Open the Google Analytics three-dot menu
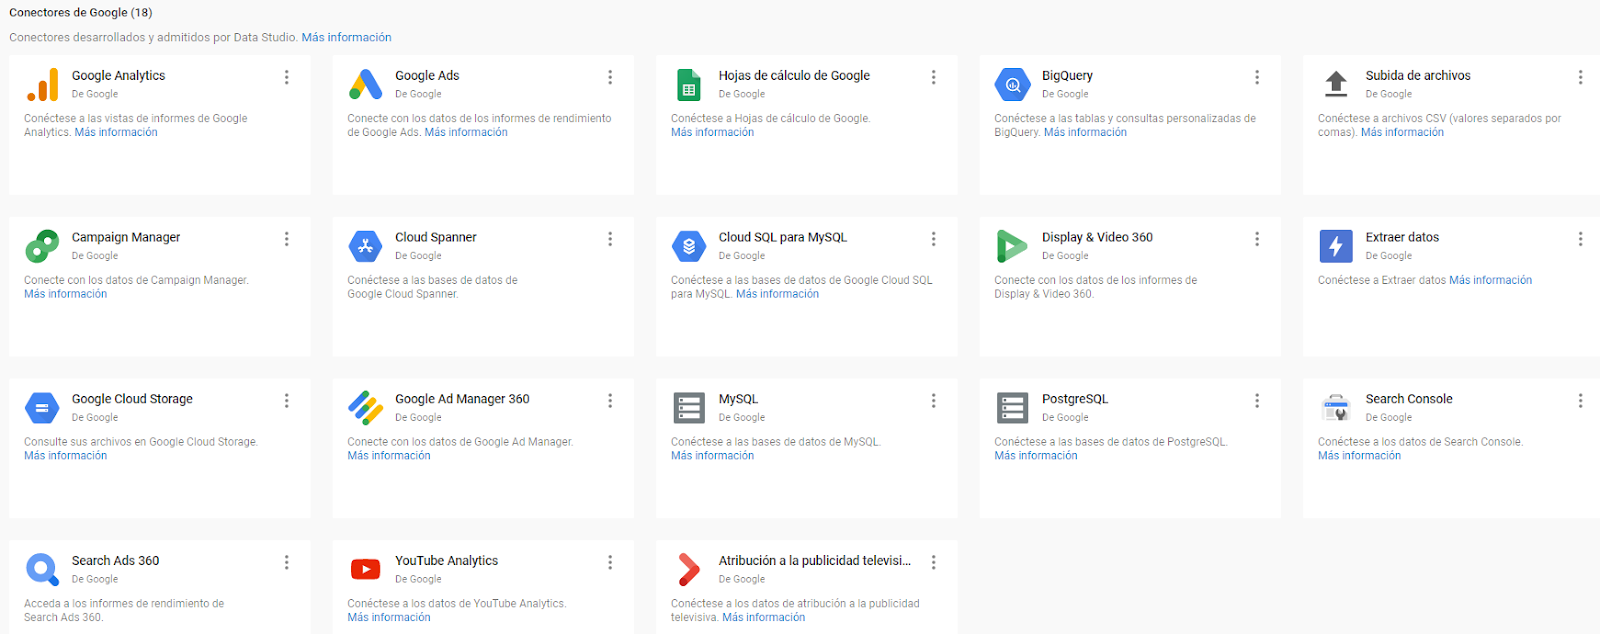The height and width of the screenshot is (634, 1600). (x=287, y=77)
